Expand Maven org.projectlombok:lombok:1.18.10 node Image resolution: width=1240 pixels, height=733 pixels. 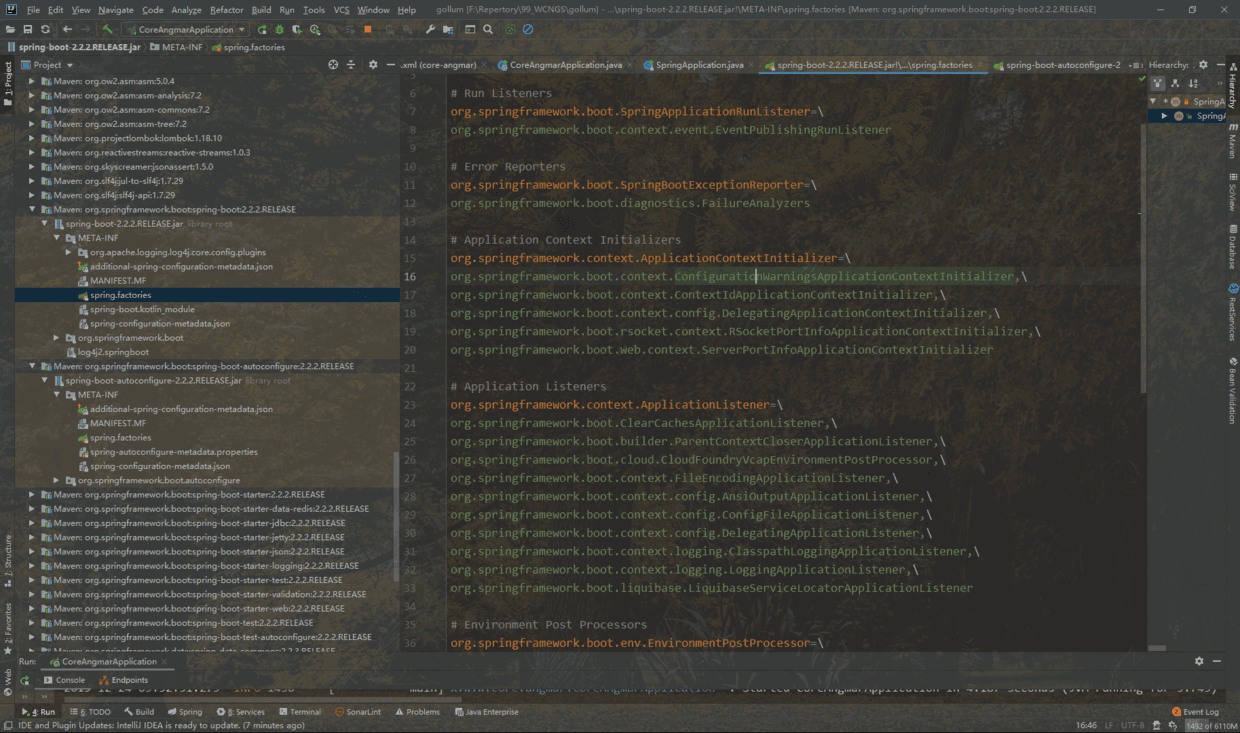coord(33,138)
